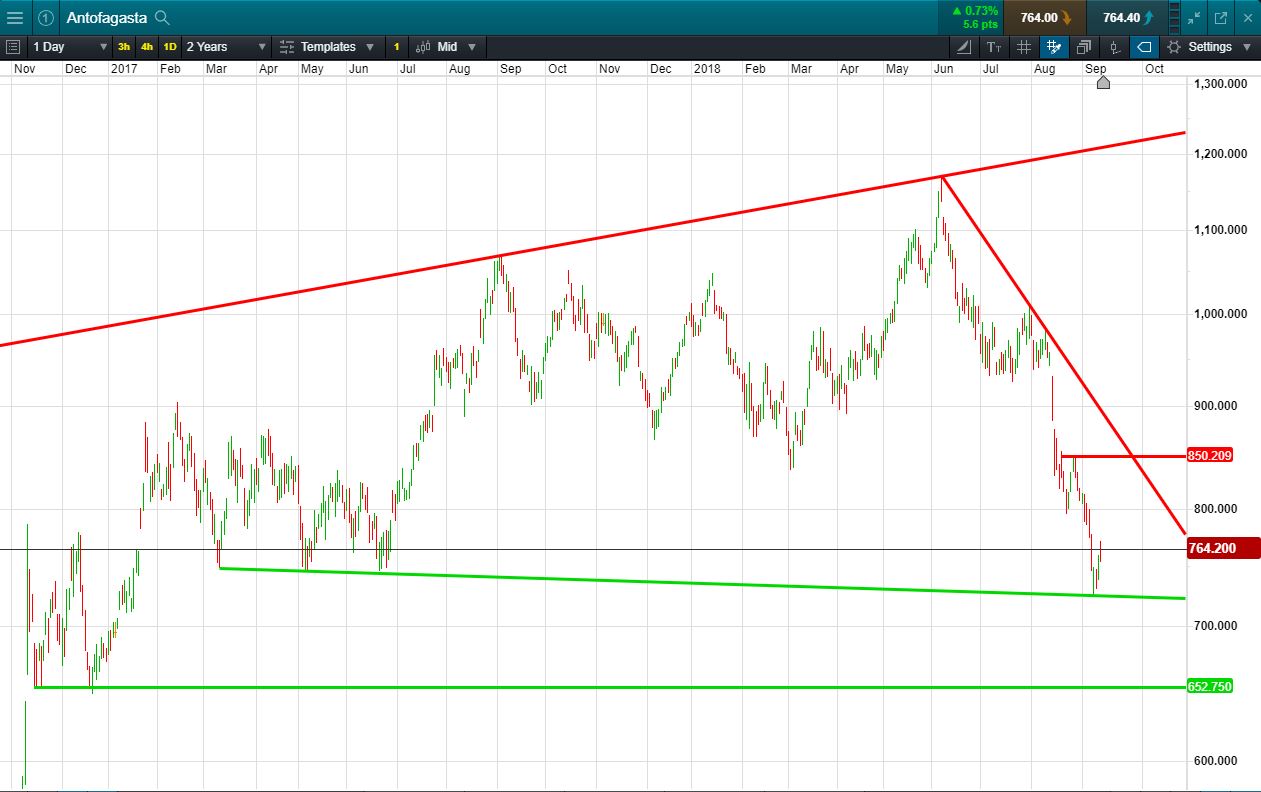Toggle the price label tag icon
Viewport: 1261px width, 792px height.
tap(1144, 47)
